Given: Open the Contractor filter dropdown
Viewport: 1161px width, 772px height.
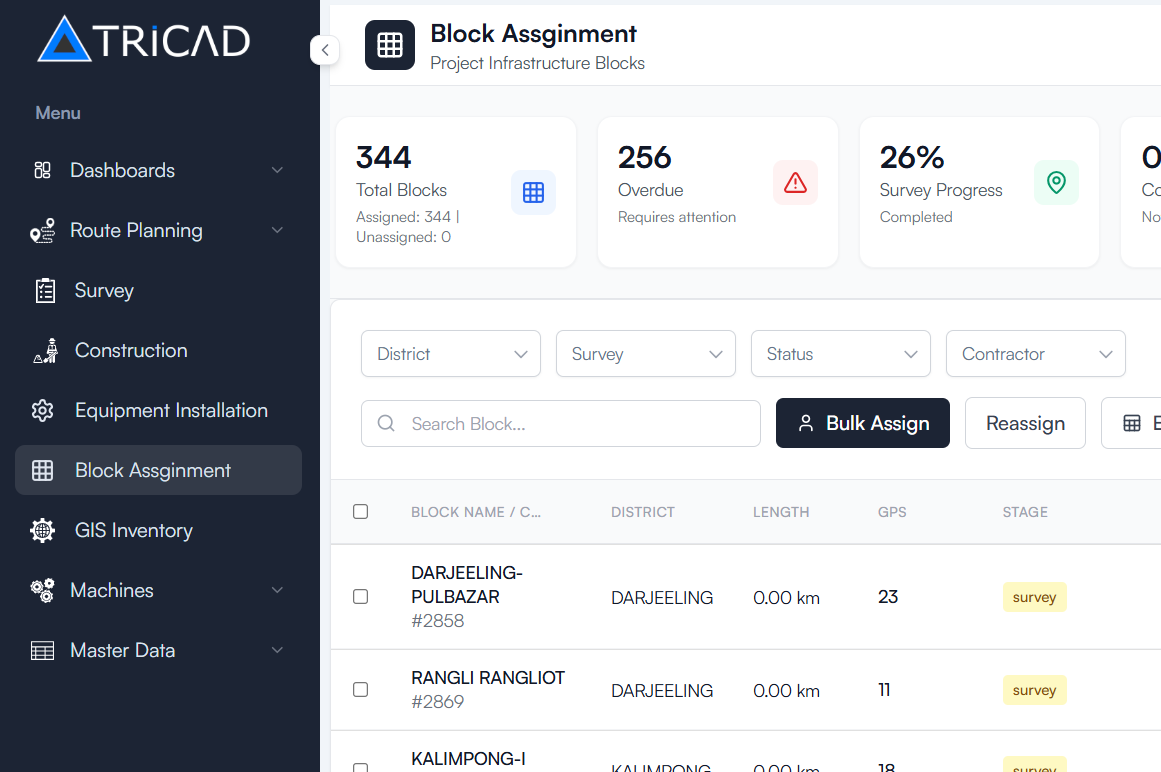Looking at the screenshot, I should click(x=1035, y=354).
